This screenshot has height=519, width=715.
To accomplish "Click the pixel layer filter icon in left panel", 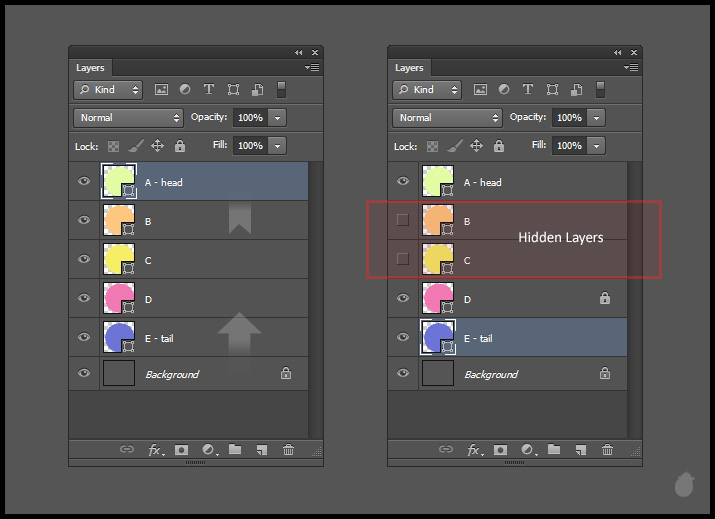I will coord(161,90).
